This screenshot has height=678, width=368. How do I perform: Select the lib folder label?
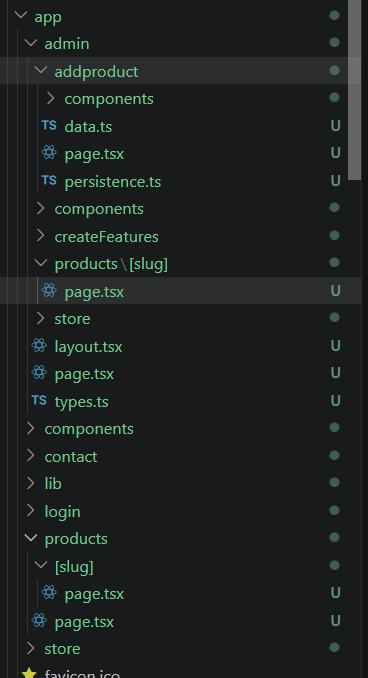click(53, 483)
